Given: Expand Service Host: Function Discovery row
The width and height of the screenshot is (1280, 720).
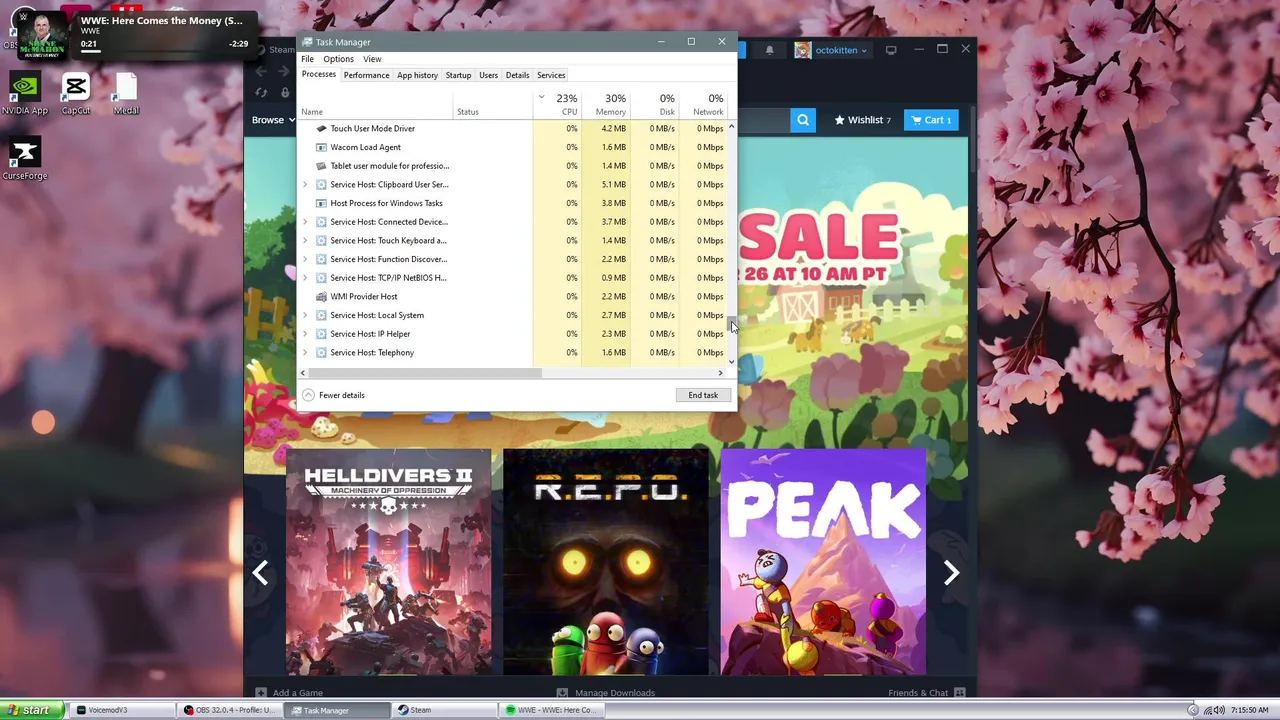Looking at the screenshot, I should [x=305, y=259].
